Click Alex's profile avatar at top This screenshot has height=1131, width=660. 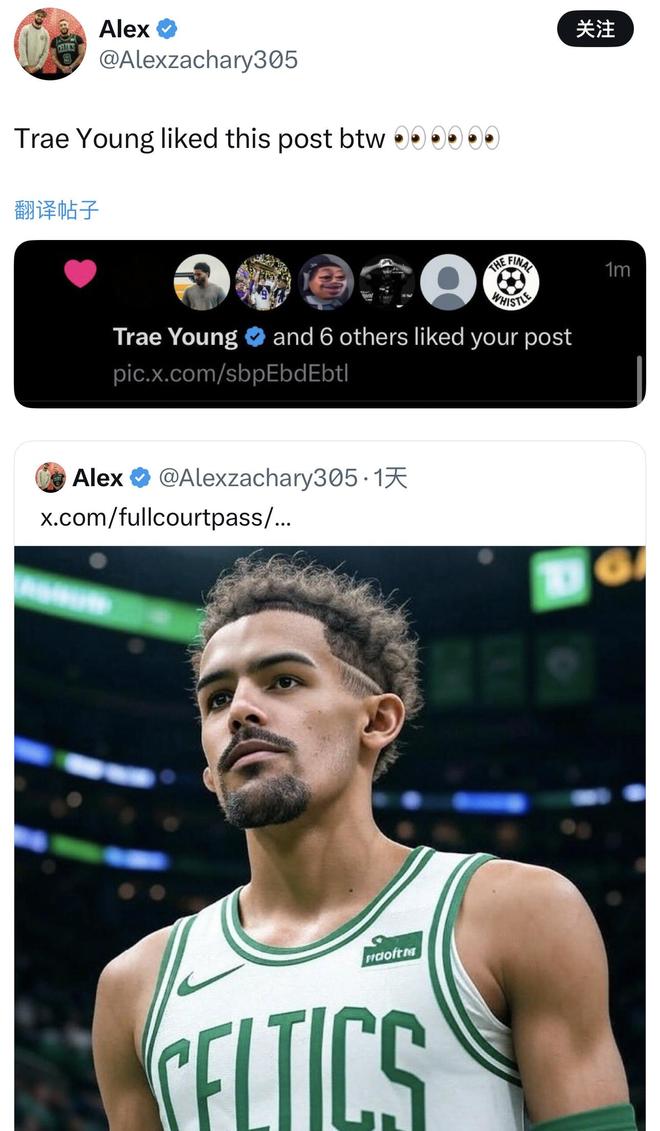coord(50,44)
